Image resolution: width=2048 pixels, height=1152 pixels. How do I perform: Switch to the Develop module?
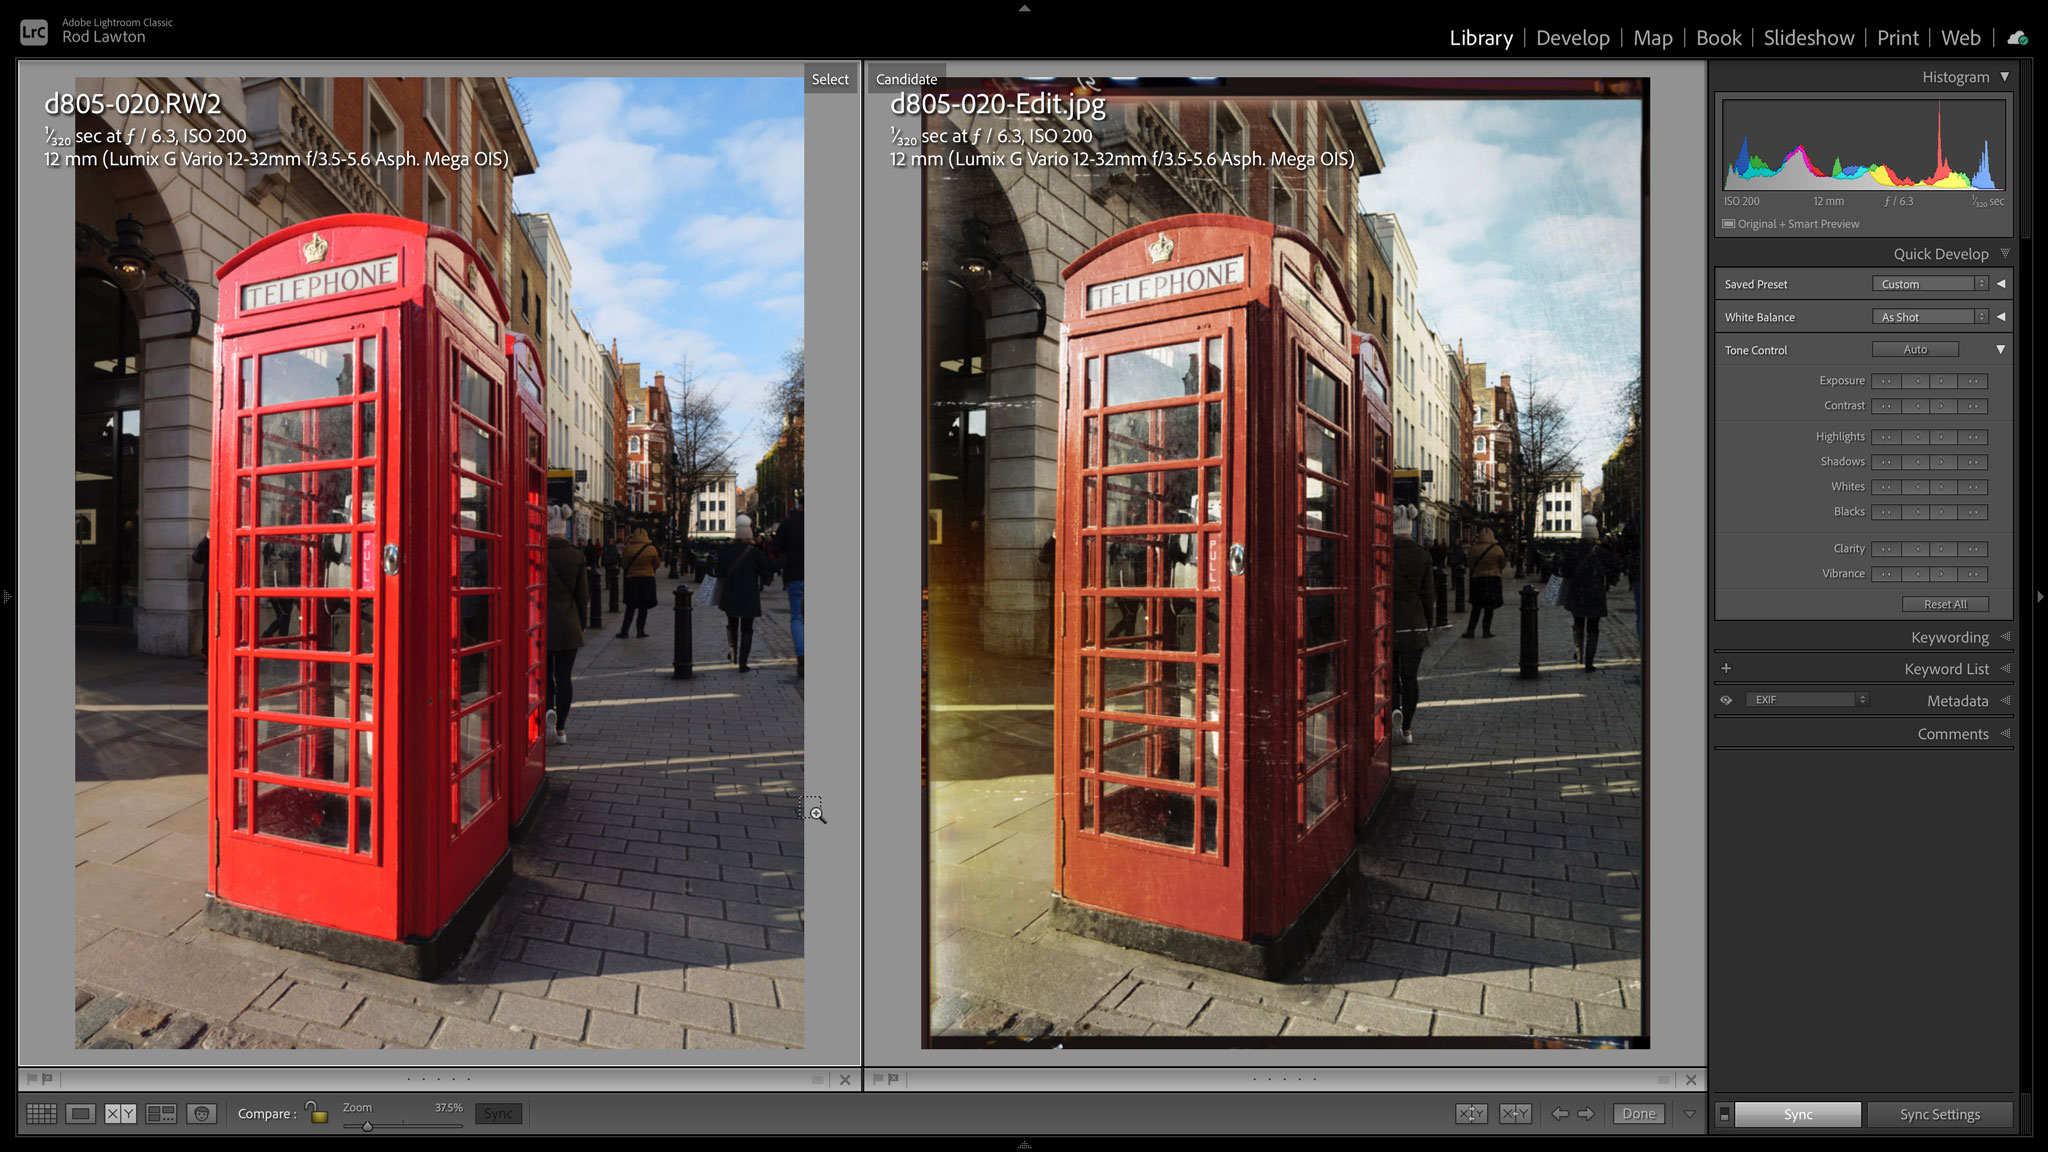(x=1572, y=38)
